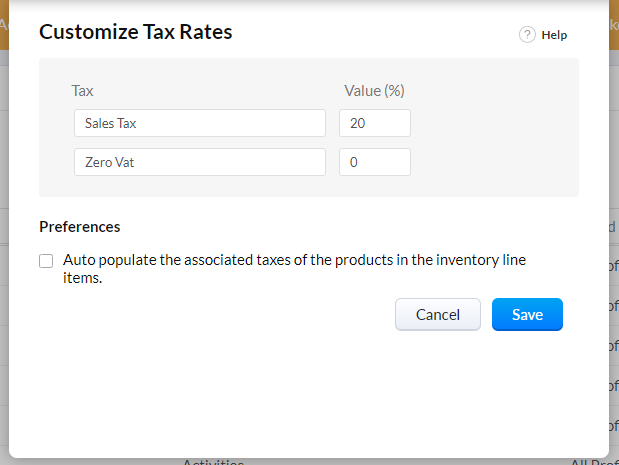Image resolution: width=619 pixels, height=465 pixels.
Task: Click the Preferences section heading
Action: 80,227
